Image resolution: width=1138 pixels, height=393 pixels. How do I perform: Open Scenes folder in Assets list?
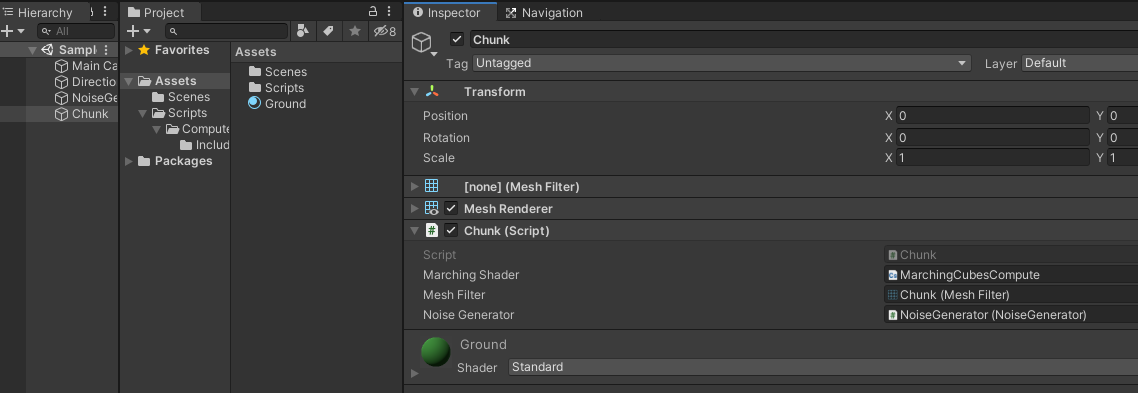click(x=278, y=72)
